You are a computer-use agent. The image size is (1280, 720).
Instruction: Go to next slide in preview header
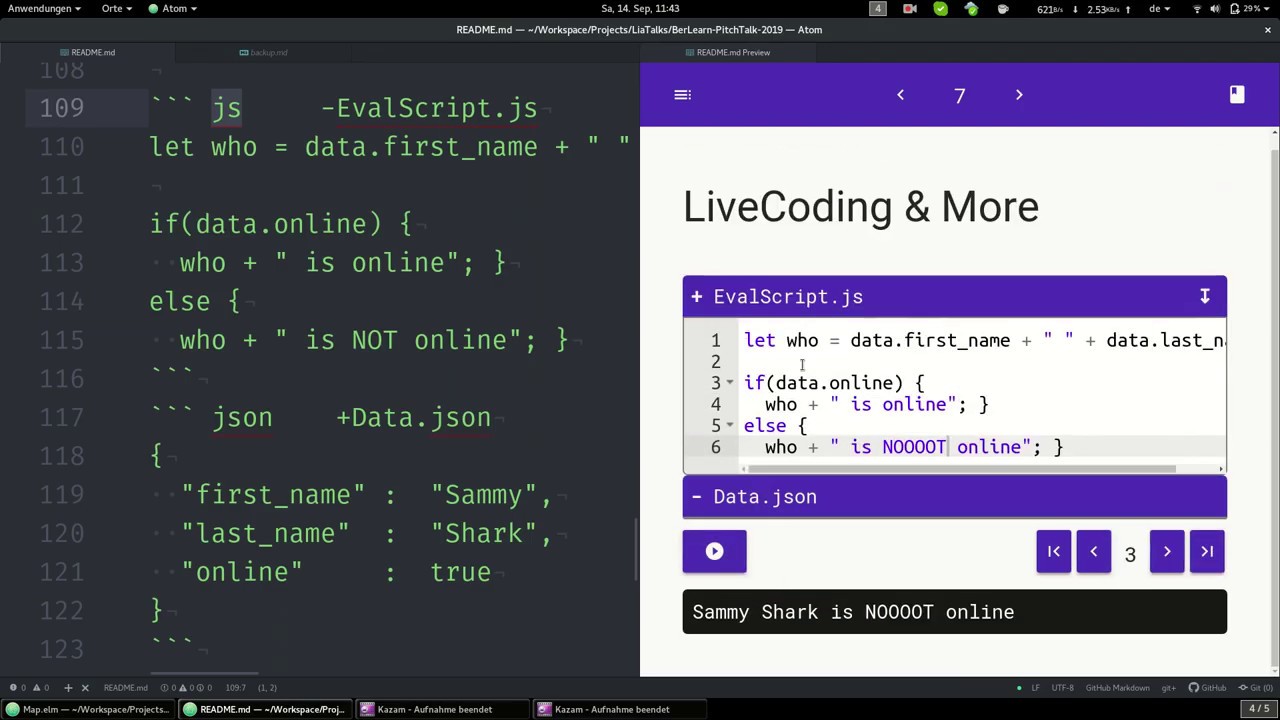pos(1019,95)
